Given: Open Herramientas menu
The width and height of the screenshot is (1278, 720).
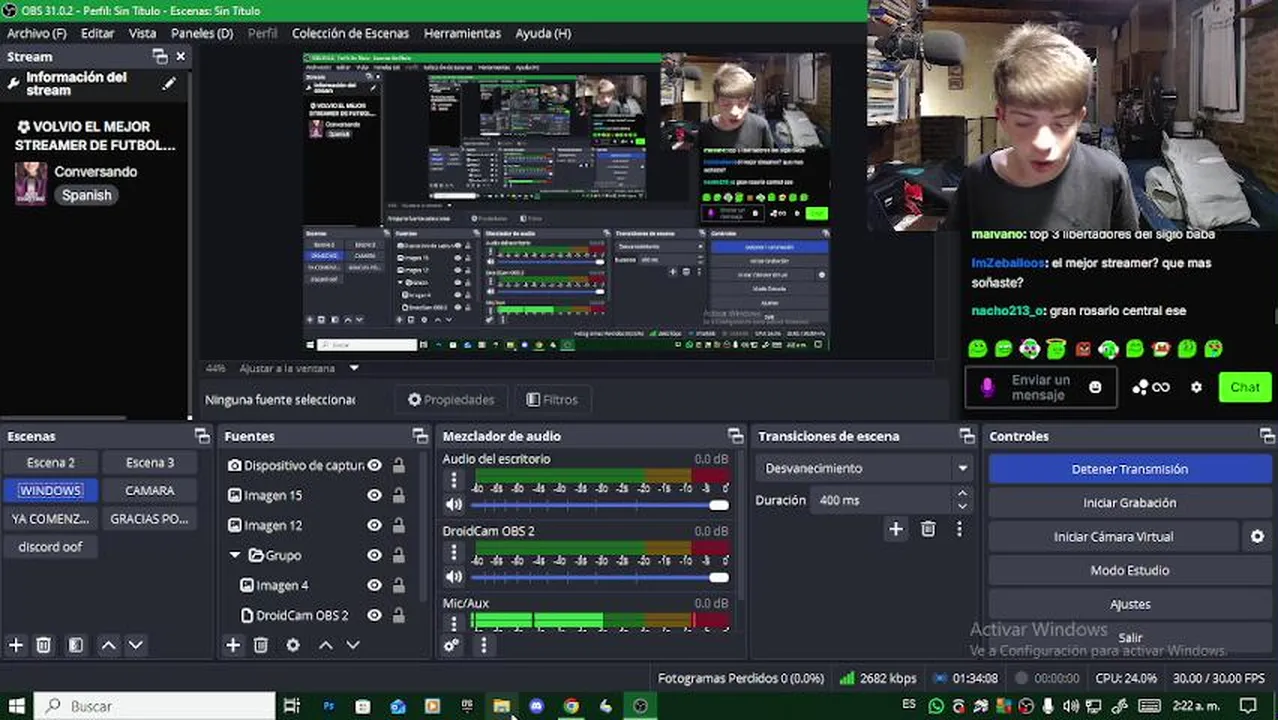Looking at the screenshot, I should click(462, 33).
